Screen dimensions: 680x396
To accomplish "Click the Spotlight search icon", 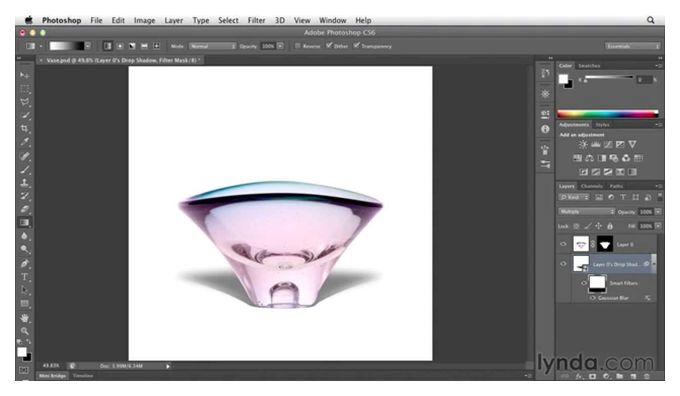I will coord(651,20).
